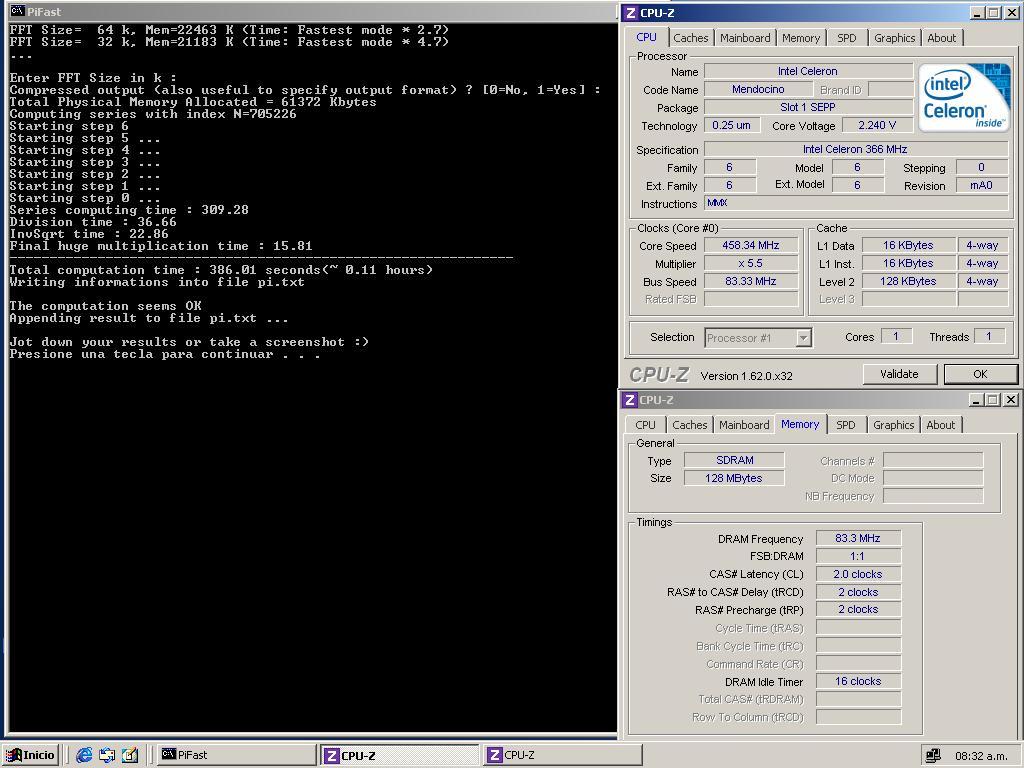Click the Total computation time line in PiFast
This screenshot has width=1024, height=768.
pyautogui.click(x=221, y=270)
